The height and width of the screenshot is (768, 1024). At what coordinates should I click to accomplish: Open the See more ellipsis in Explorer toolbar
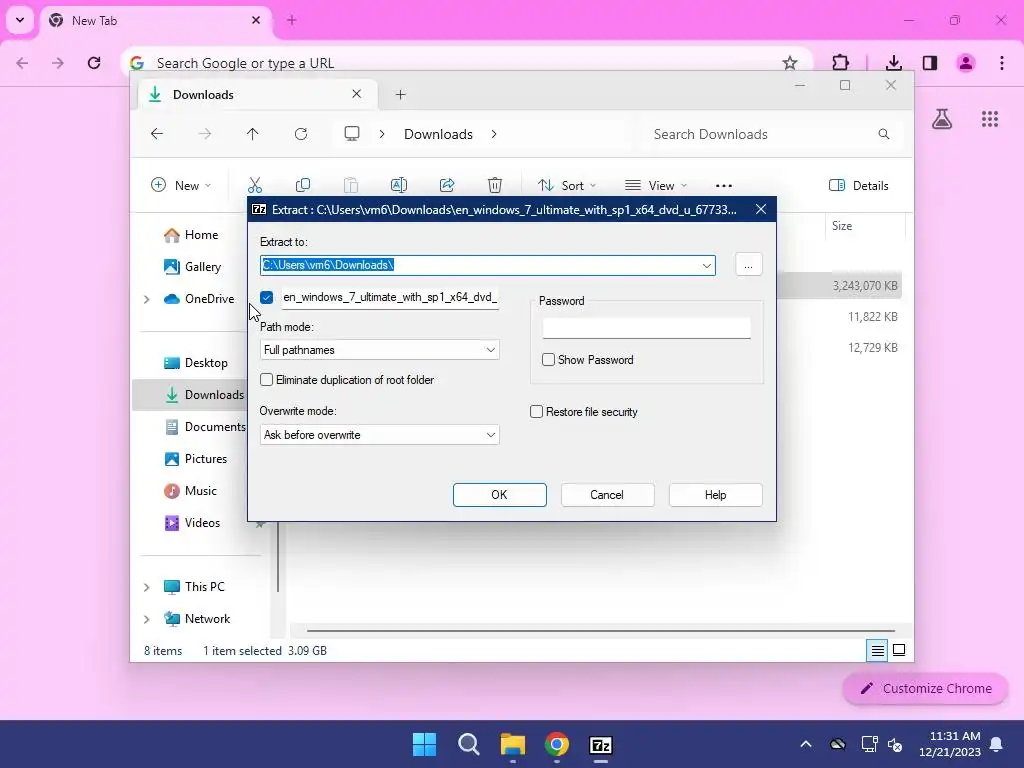pyautogui.click(x=724, y=185)
